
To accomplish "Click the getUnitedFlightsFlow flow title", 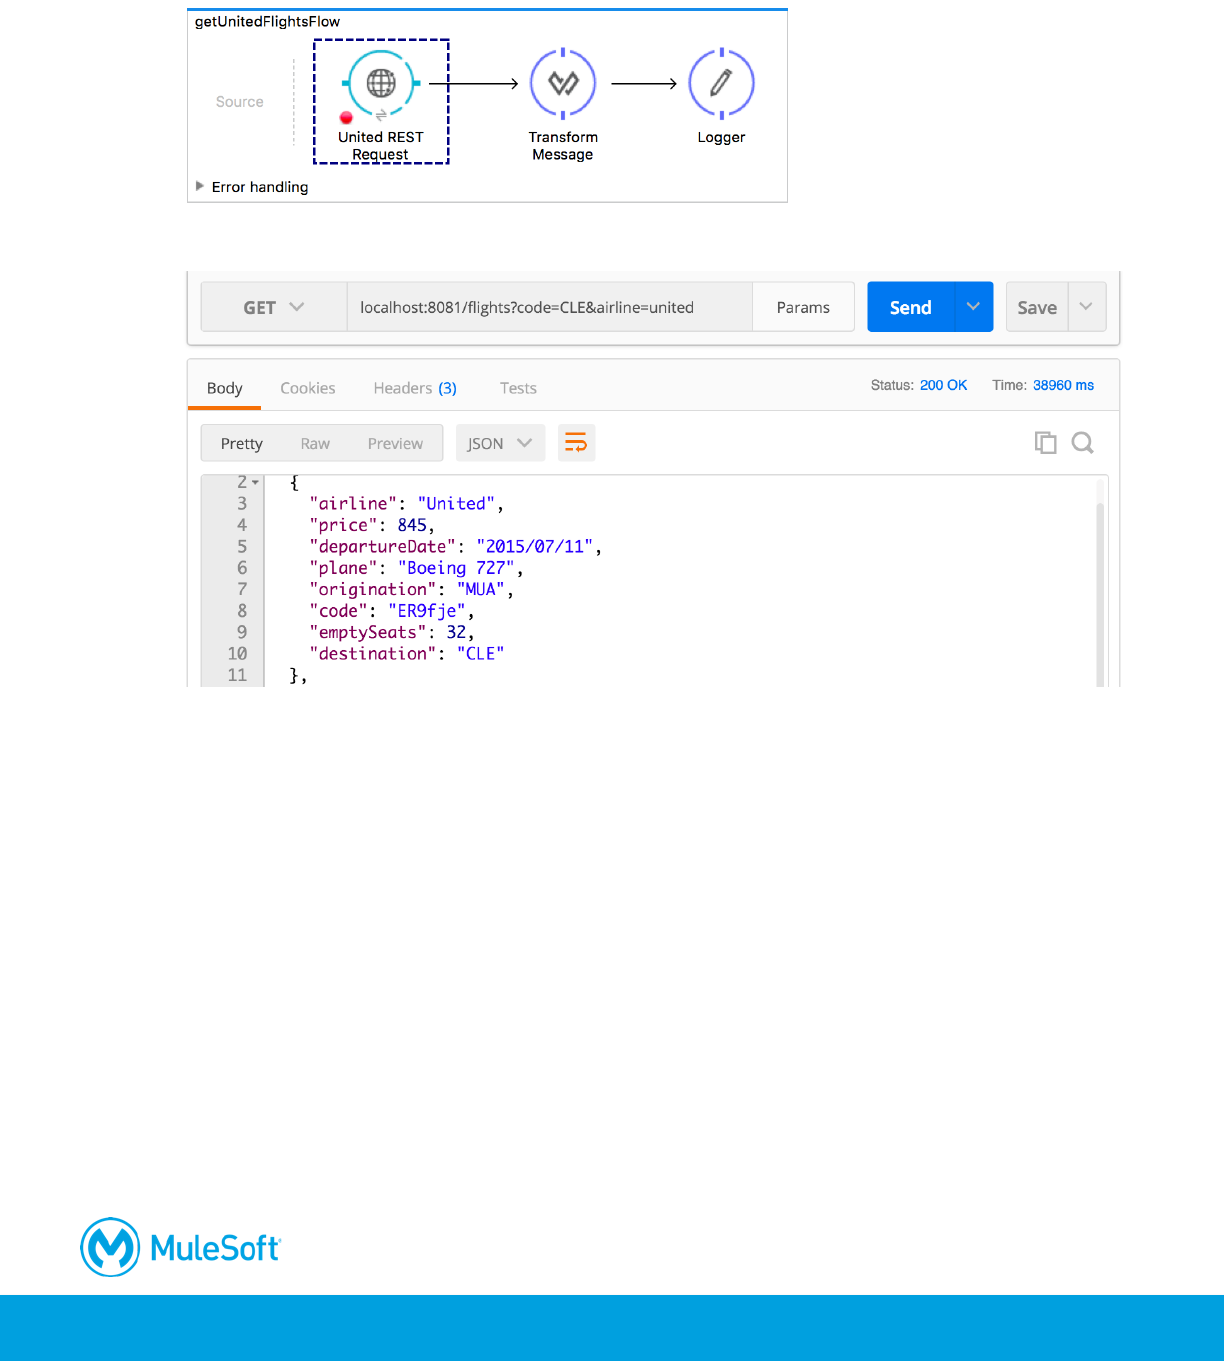I will coord(267,22).
